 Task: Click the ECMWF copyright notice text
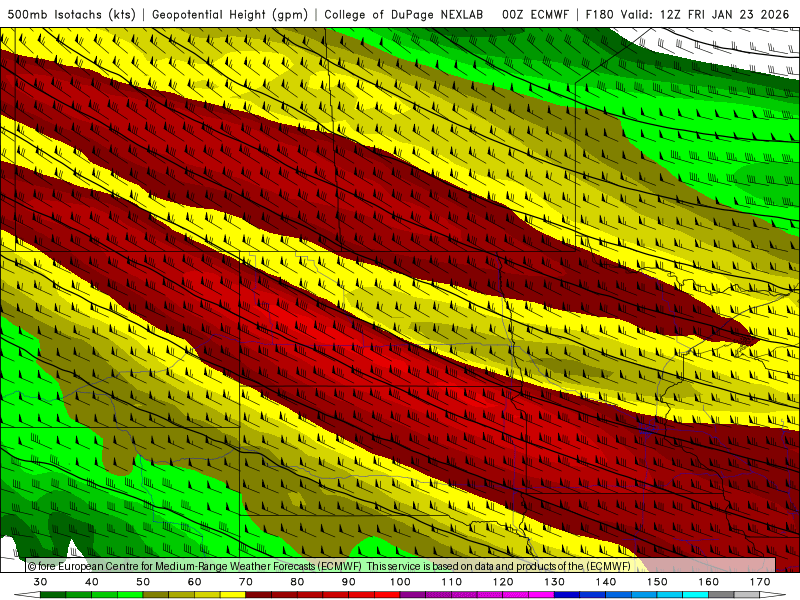click(x=329, y=566)
